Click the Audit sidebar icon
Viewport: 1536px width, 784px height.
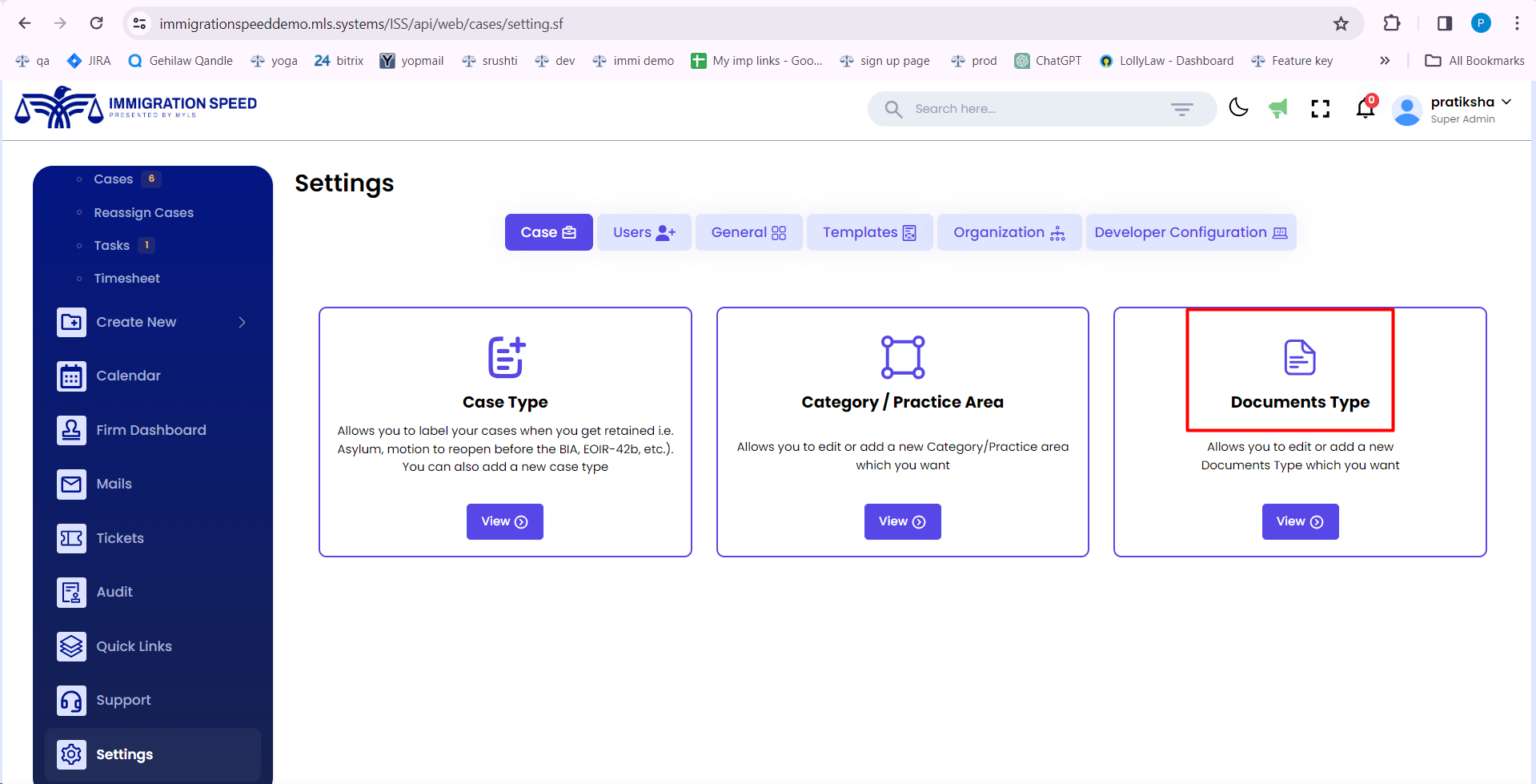coord(71,592)
